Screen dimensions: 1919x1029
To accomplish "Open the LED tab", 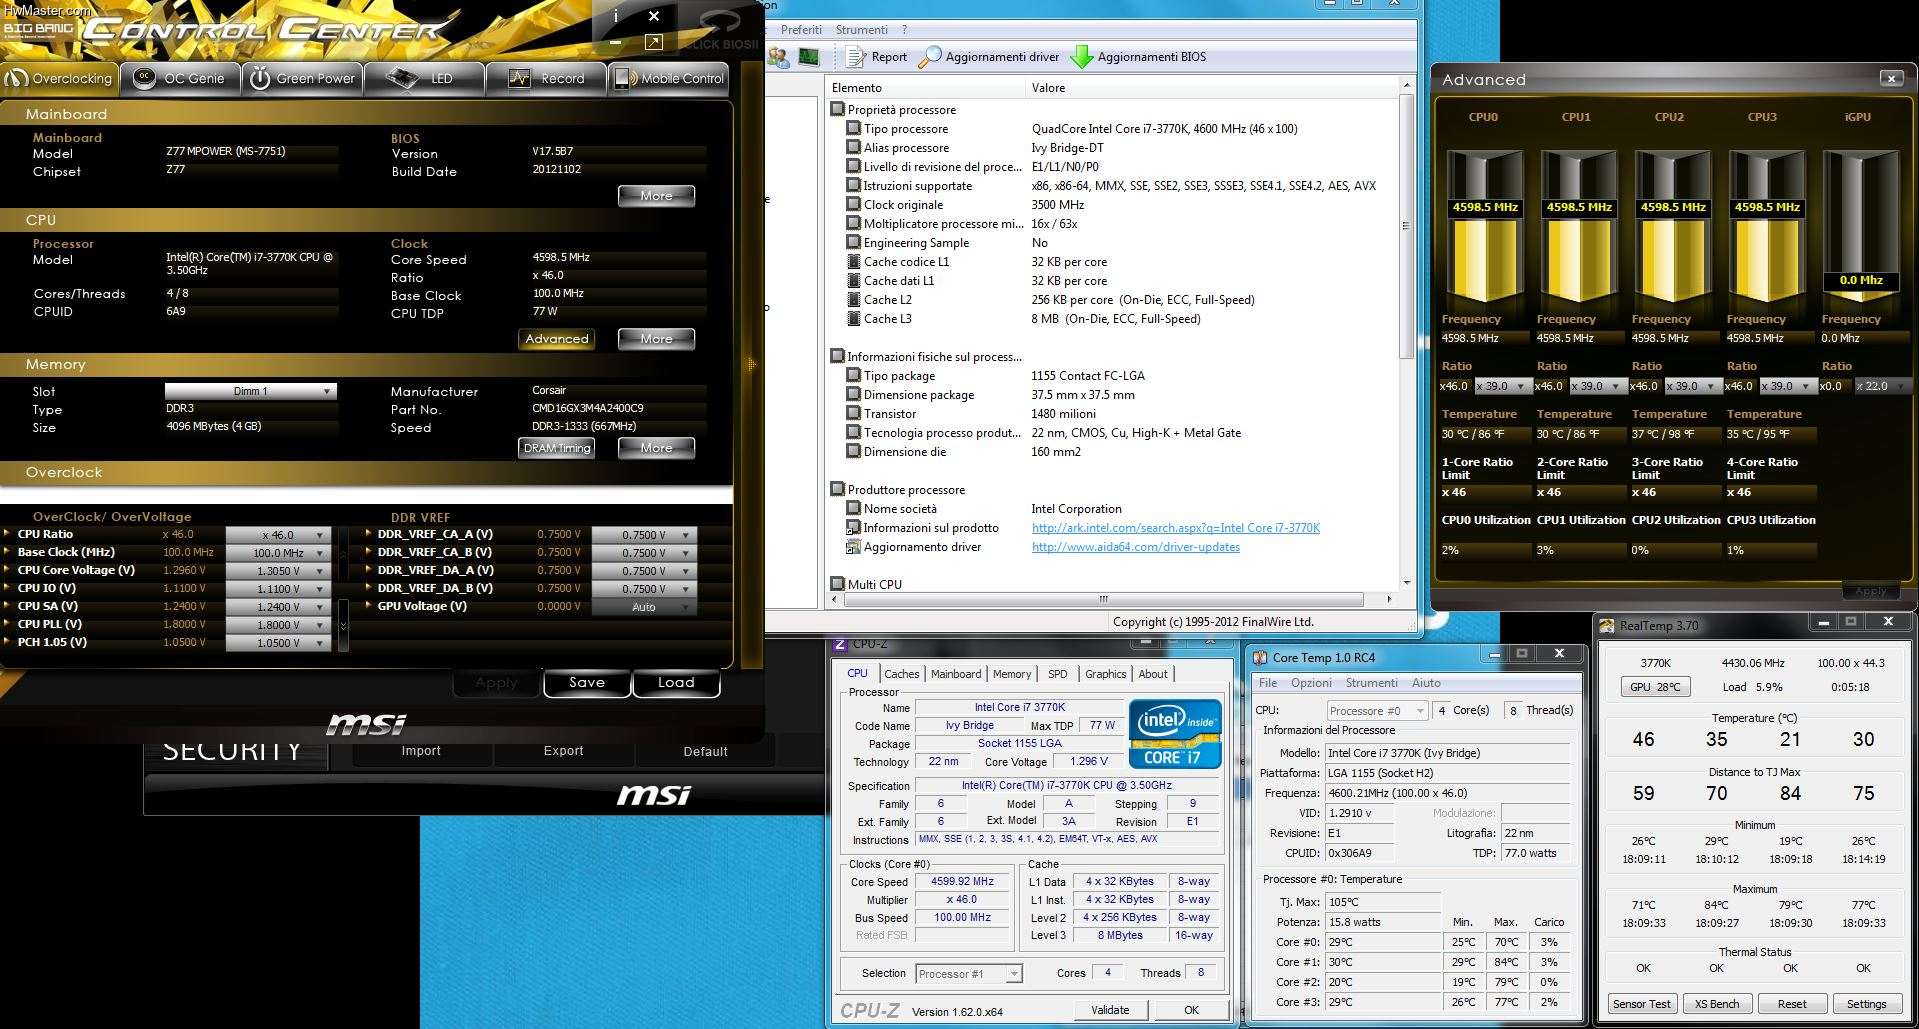I will pyautogui.click(x=425, y=78).
